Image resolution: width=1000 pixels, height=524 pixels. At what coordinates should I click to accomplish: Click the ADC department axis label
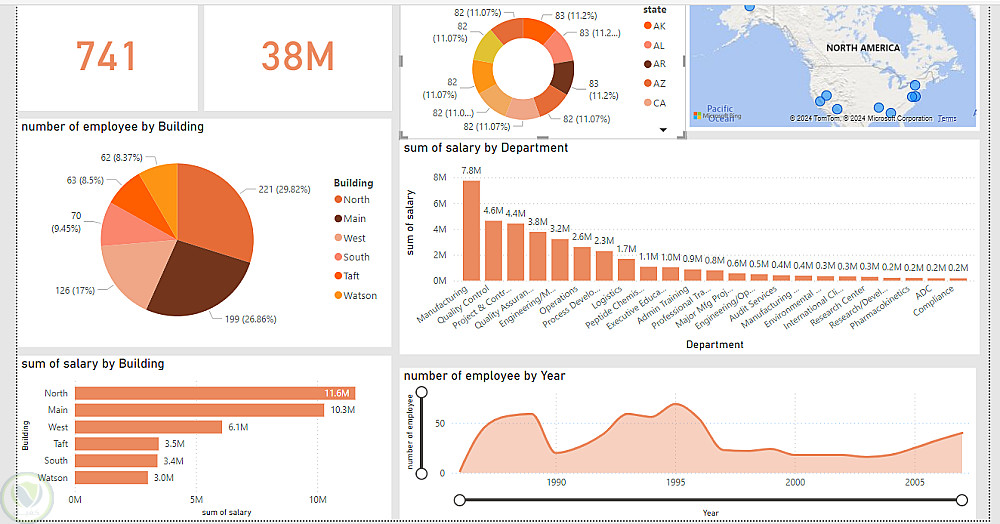pyautogui.click(x=923, y=293)
